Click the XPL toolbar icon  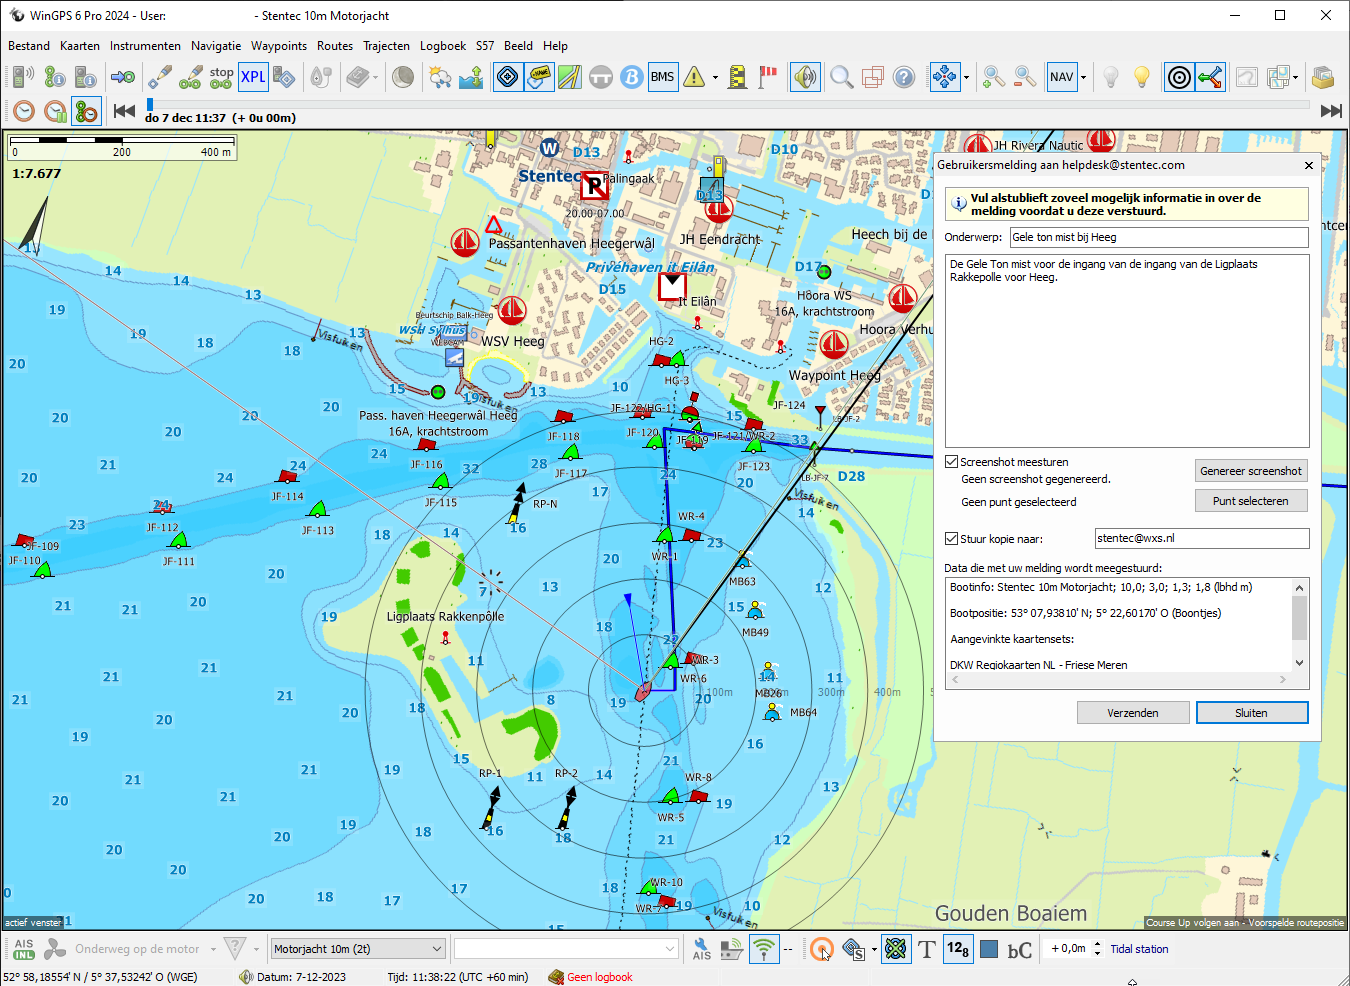[253, 77]
